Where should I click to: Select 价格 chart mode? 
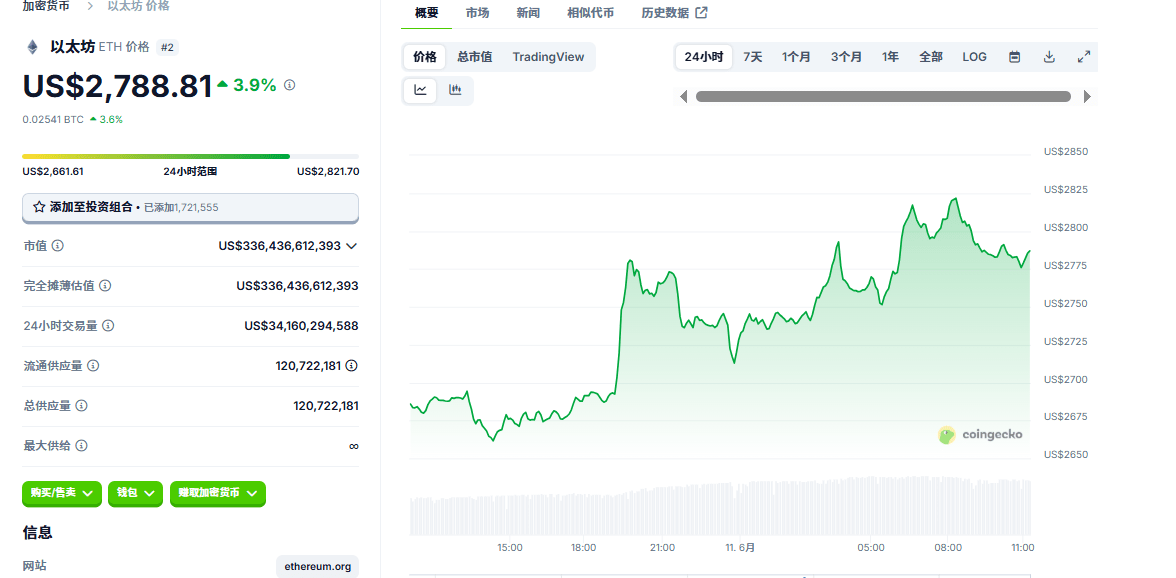[424, 57]
